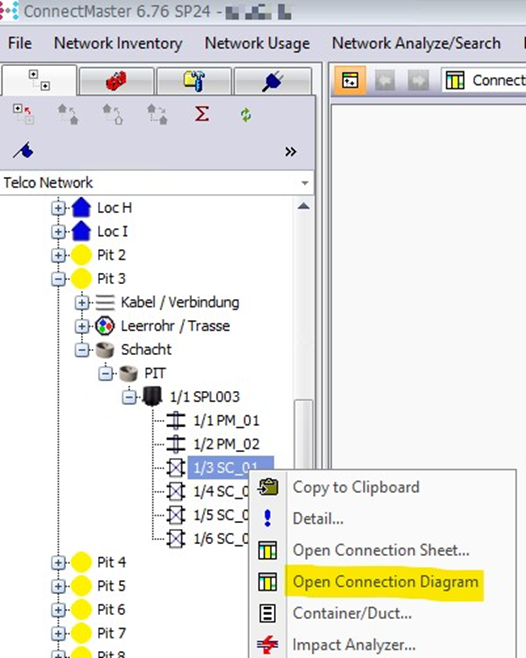Screen dimensions: 526x658
Task: Click the tree scrollbar up arrow
Action: click(304, 206)
